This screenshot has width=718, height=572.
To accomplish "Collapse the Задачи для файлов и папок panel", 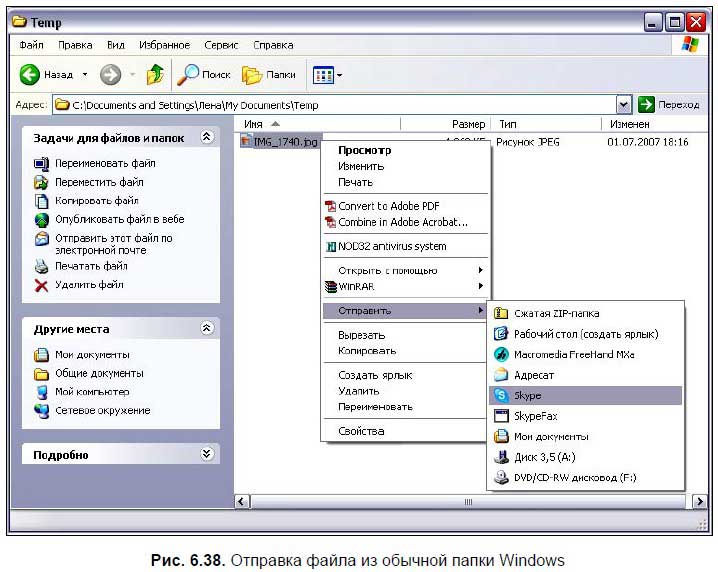I will coord(207,137).
